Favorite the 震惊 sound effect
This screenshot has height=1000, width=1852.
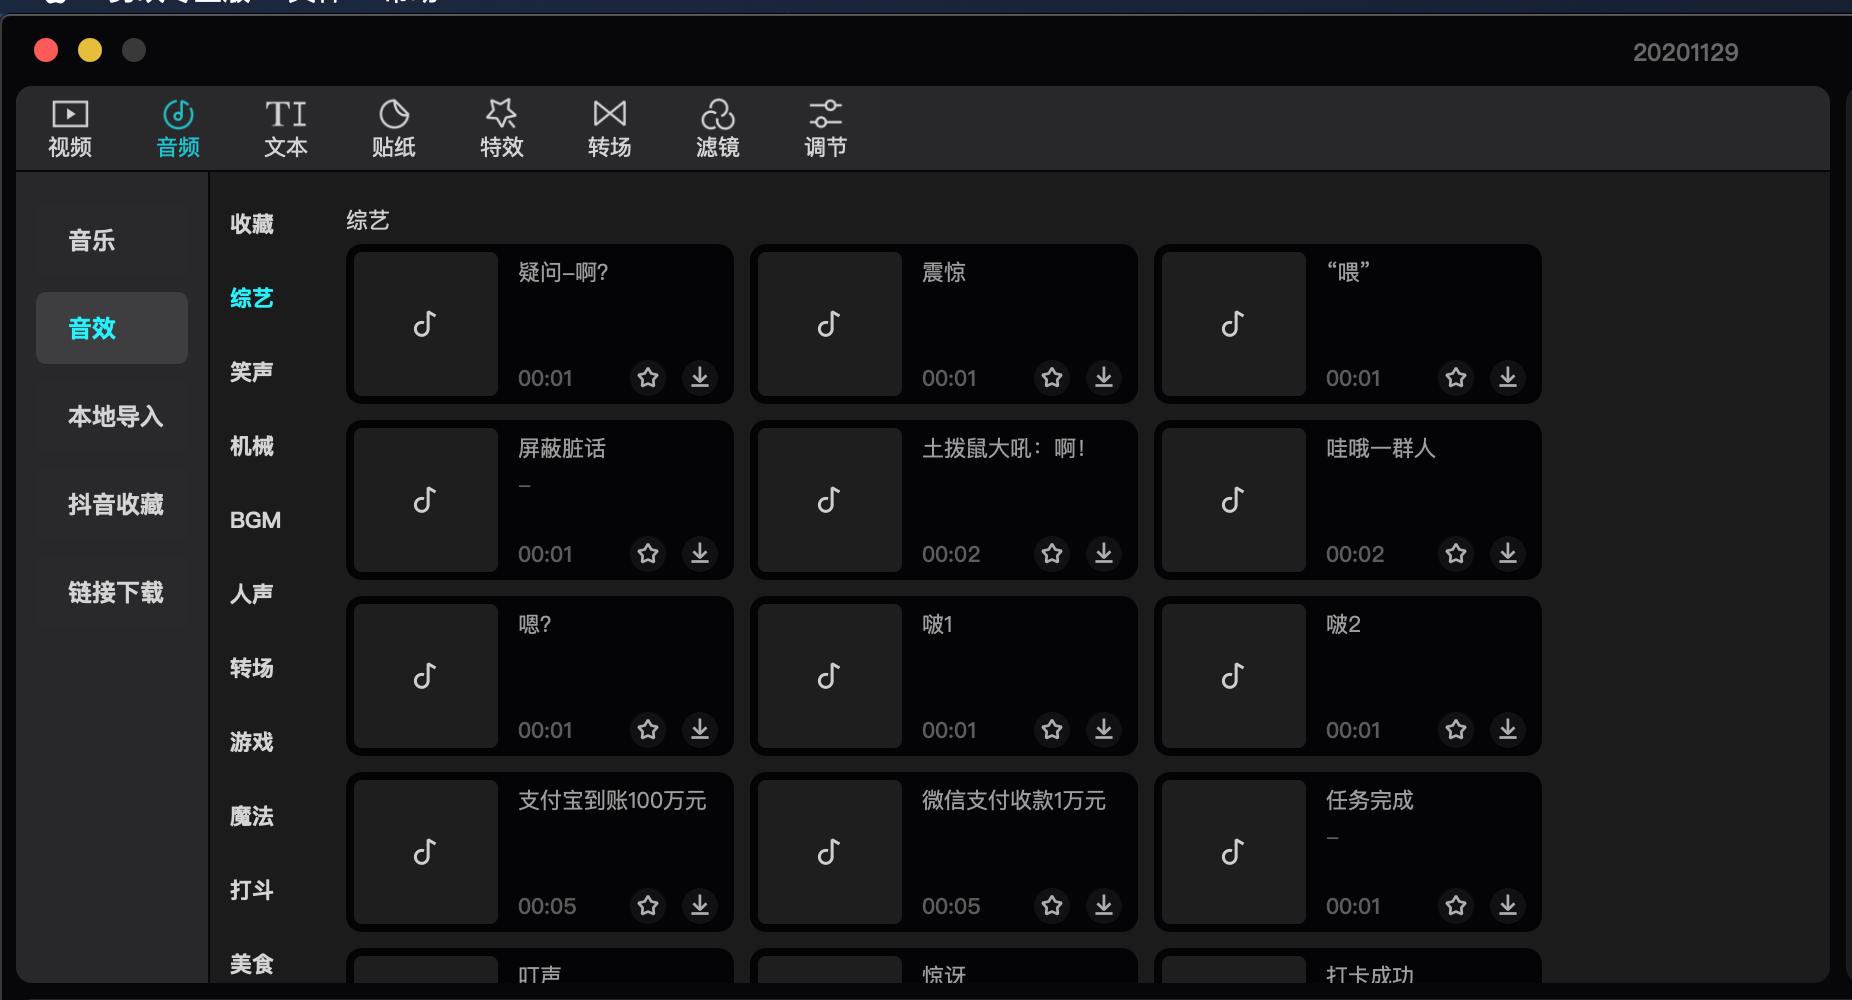[1052, 377]
